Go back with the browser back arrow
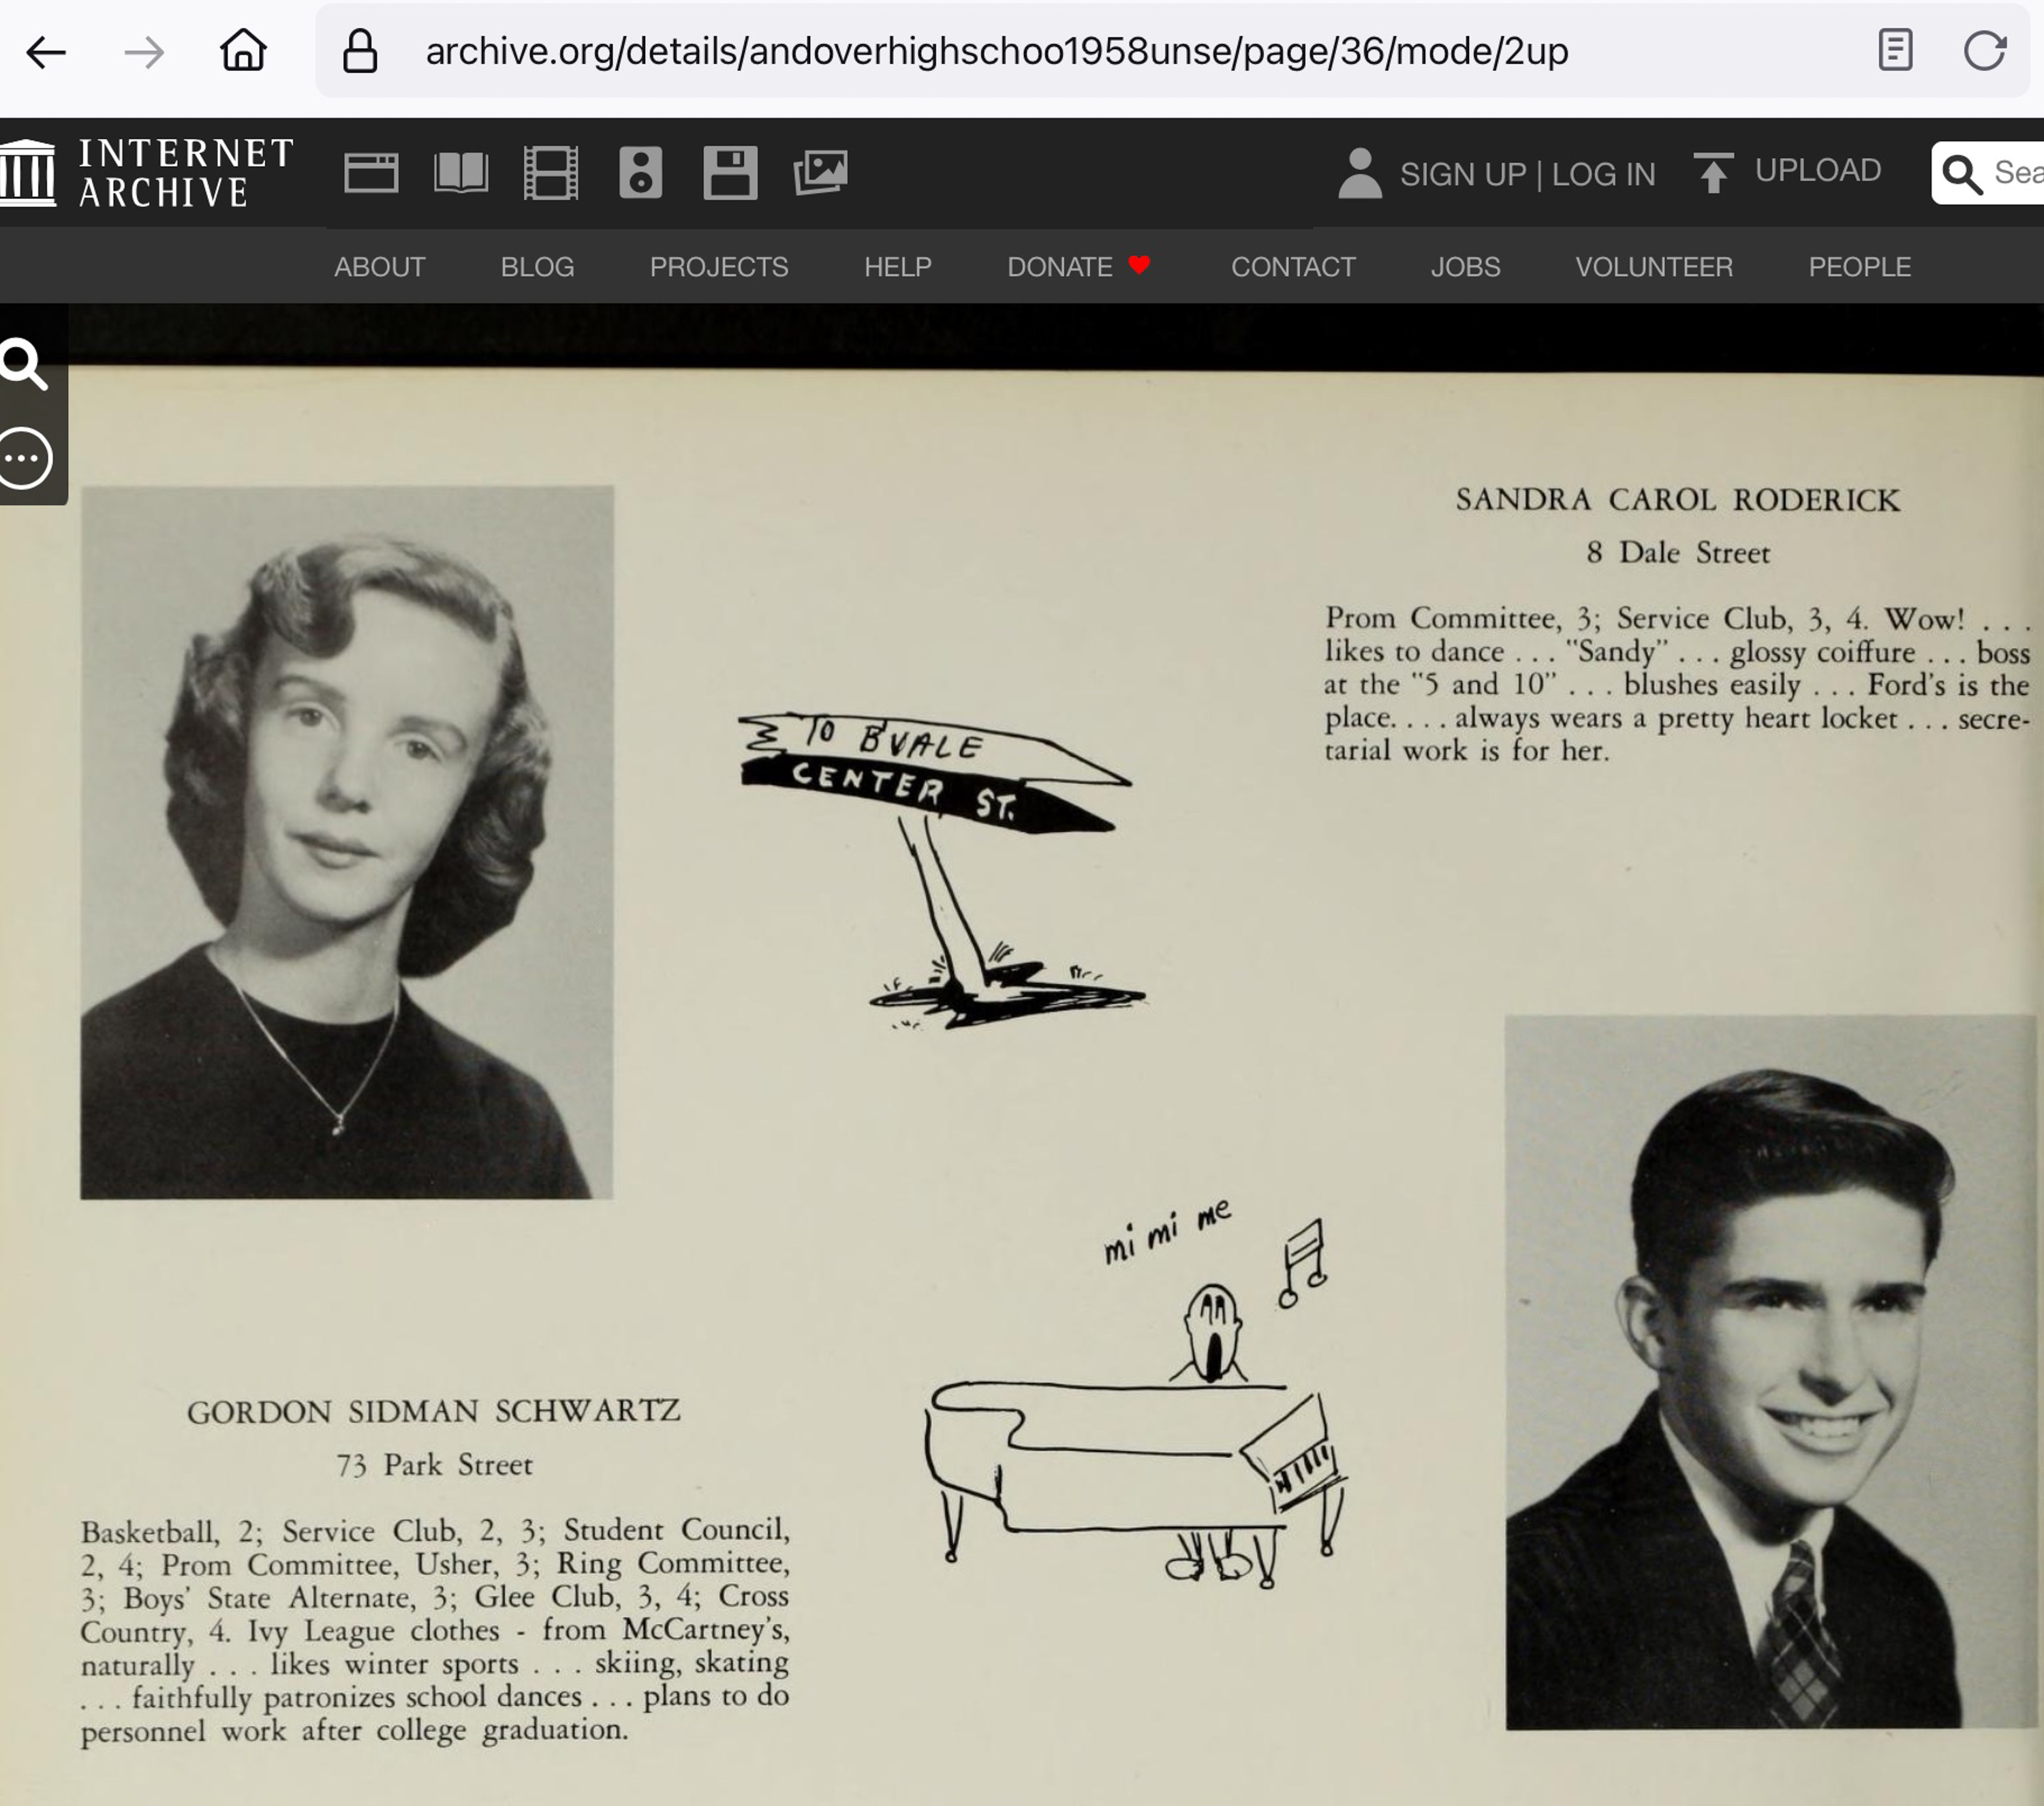 46,52
